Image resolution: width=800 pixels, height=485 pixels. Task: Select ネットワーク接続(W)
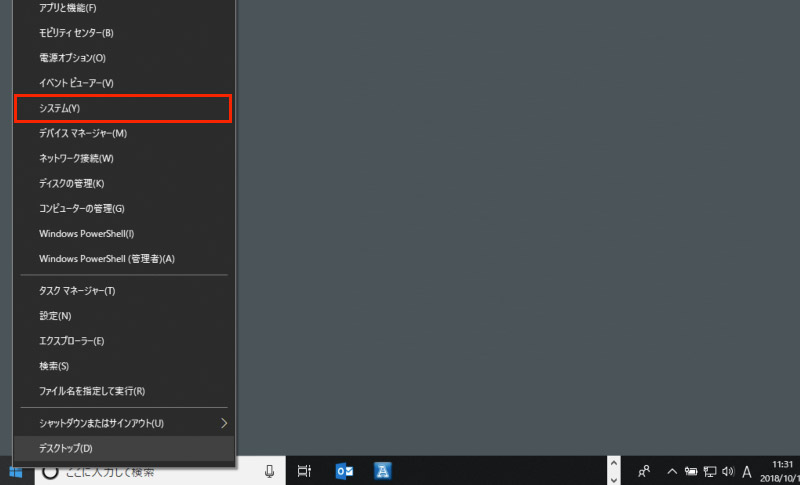pyautogui.click(x=124, y=158)
